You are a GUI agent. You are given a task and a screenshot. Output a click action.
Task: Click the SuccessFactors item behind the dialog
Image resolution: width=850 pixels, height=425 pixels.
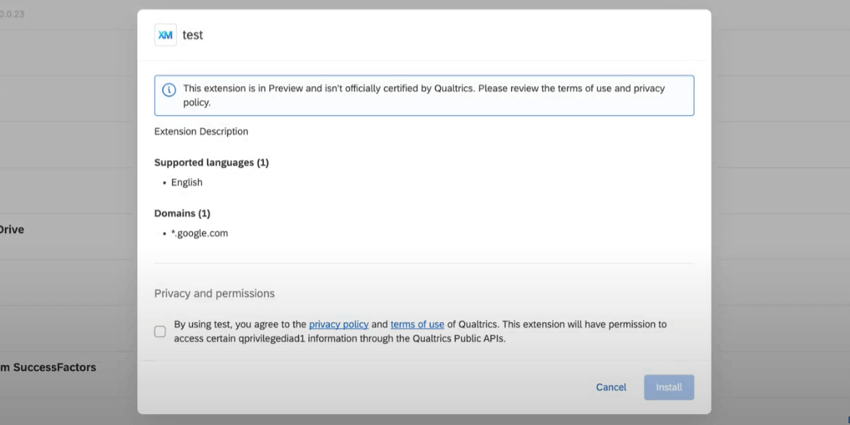click(48, 367)
